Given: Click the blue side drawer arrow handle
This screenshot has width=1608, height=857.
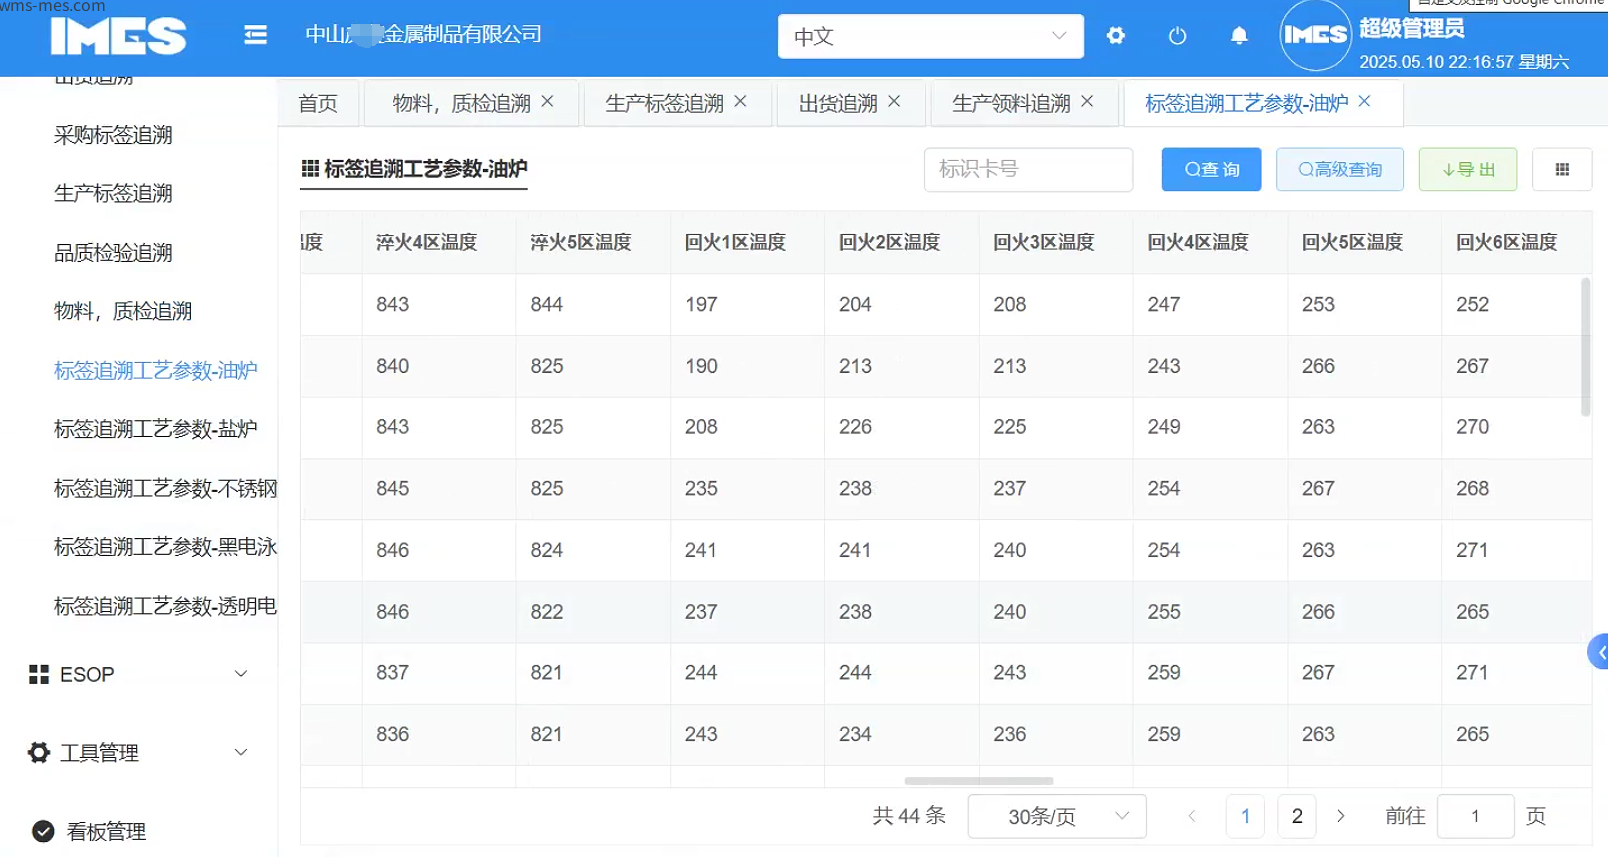Looking at the screenshot, I should click(1599, 652).
